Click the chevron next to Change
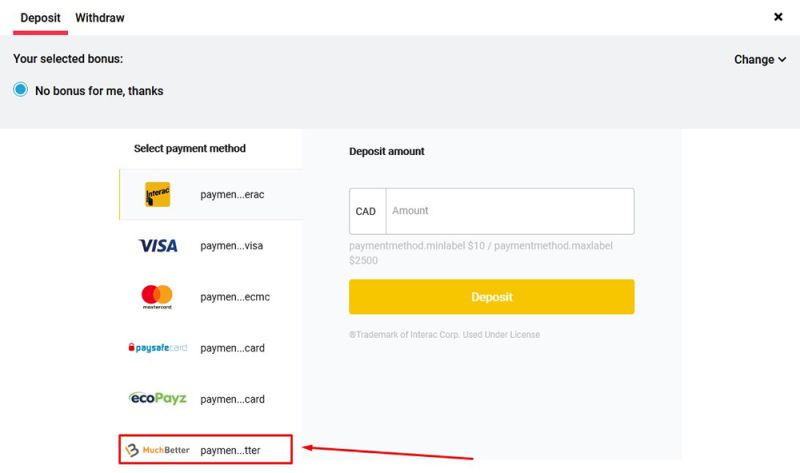The image size is (800, 473). click(x=782, y=60)
